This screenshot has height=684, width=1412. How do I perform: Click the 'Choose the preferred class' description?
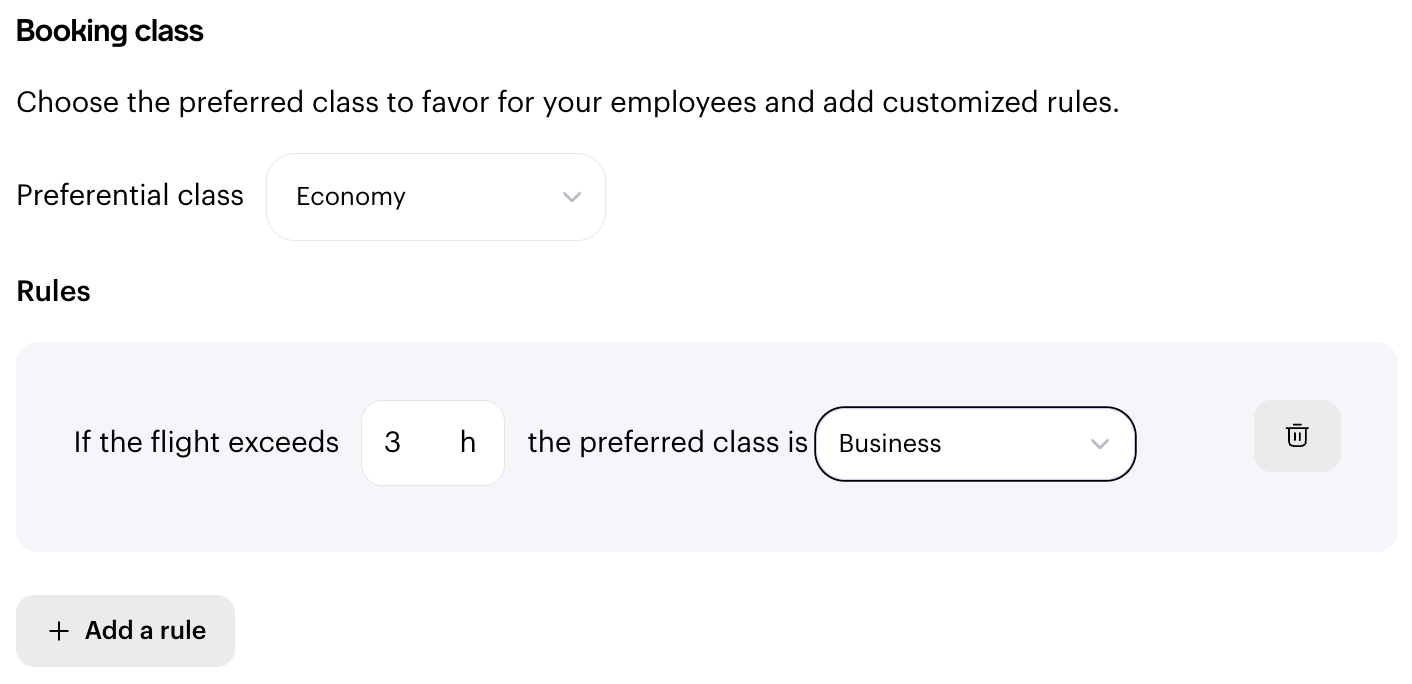(568, 102)
